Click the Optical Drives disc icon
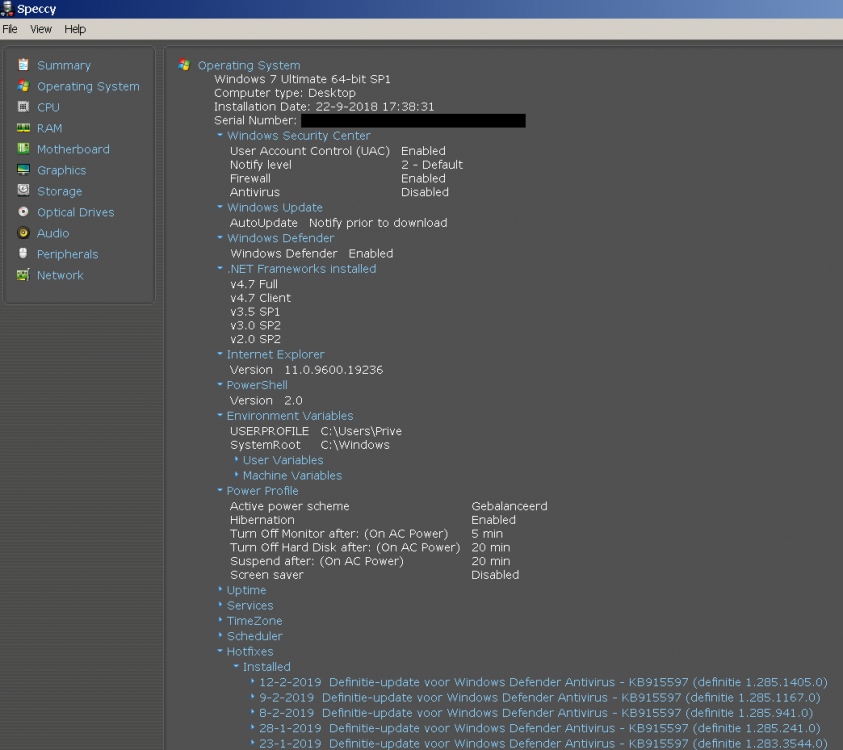Viewport: 843px width, 750px height. click(x=24, y=212)
